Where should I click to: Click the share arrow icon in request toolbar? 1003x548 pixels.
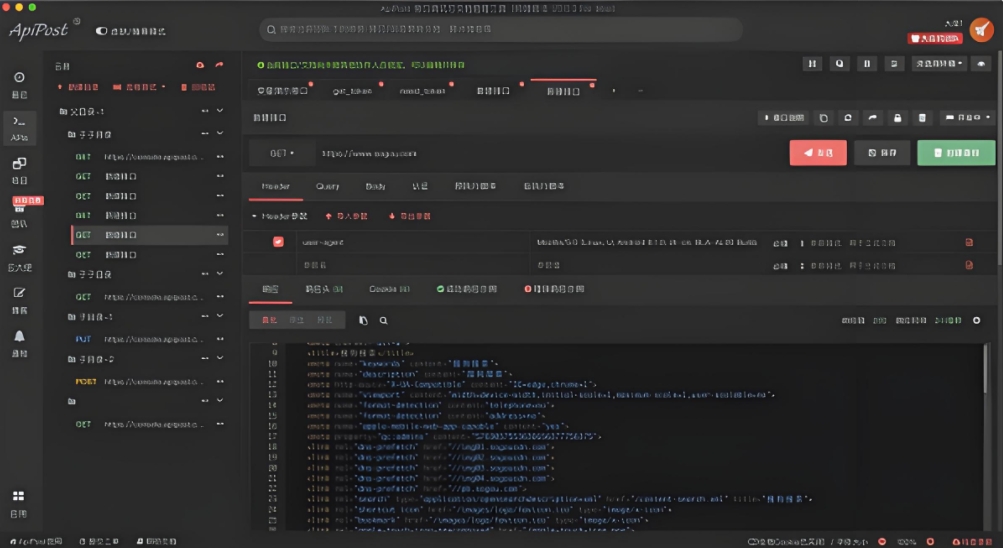point(873,118)
